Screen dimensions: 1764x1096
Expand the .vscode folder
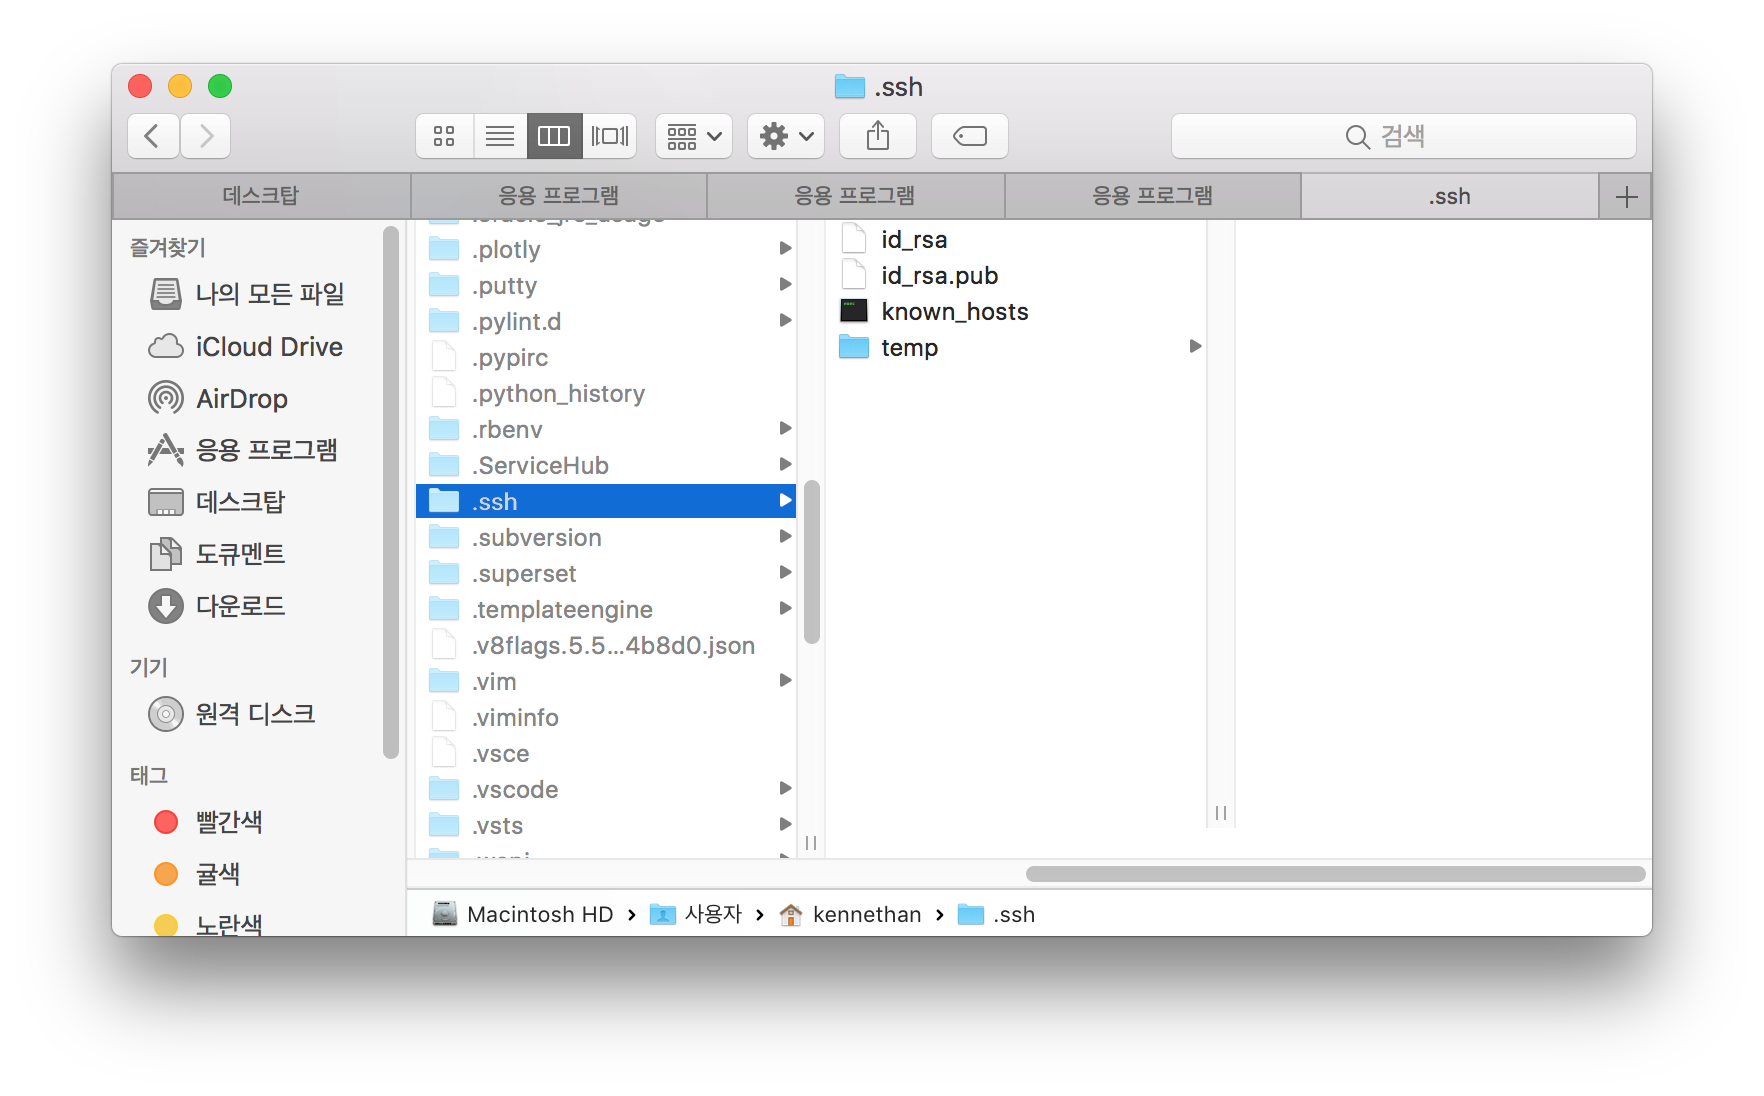[x=786, y=788]
